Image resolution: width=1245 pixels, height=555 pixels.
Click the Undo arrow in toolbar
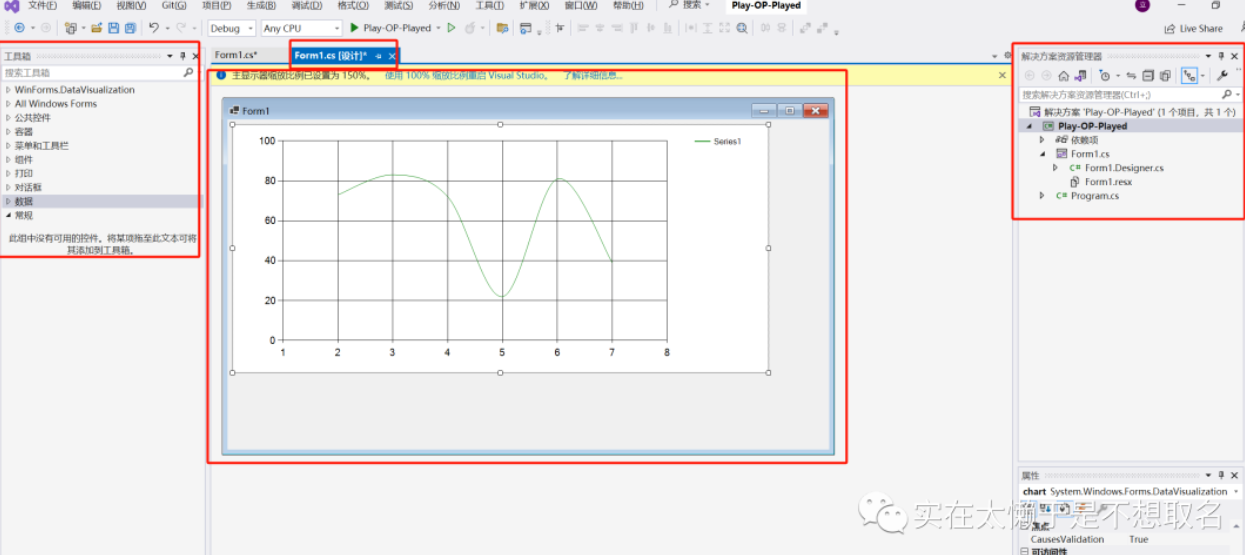point(153,28)
